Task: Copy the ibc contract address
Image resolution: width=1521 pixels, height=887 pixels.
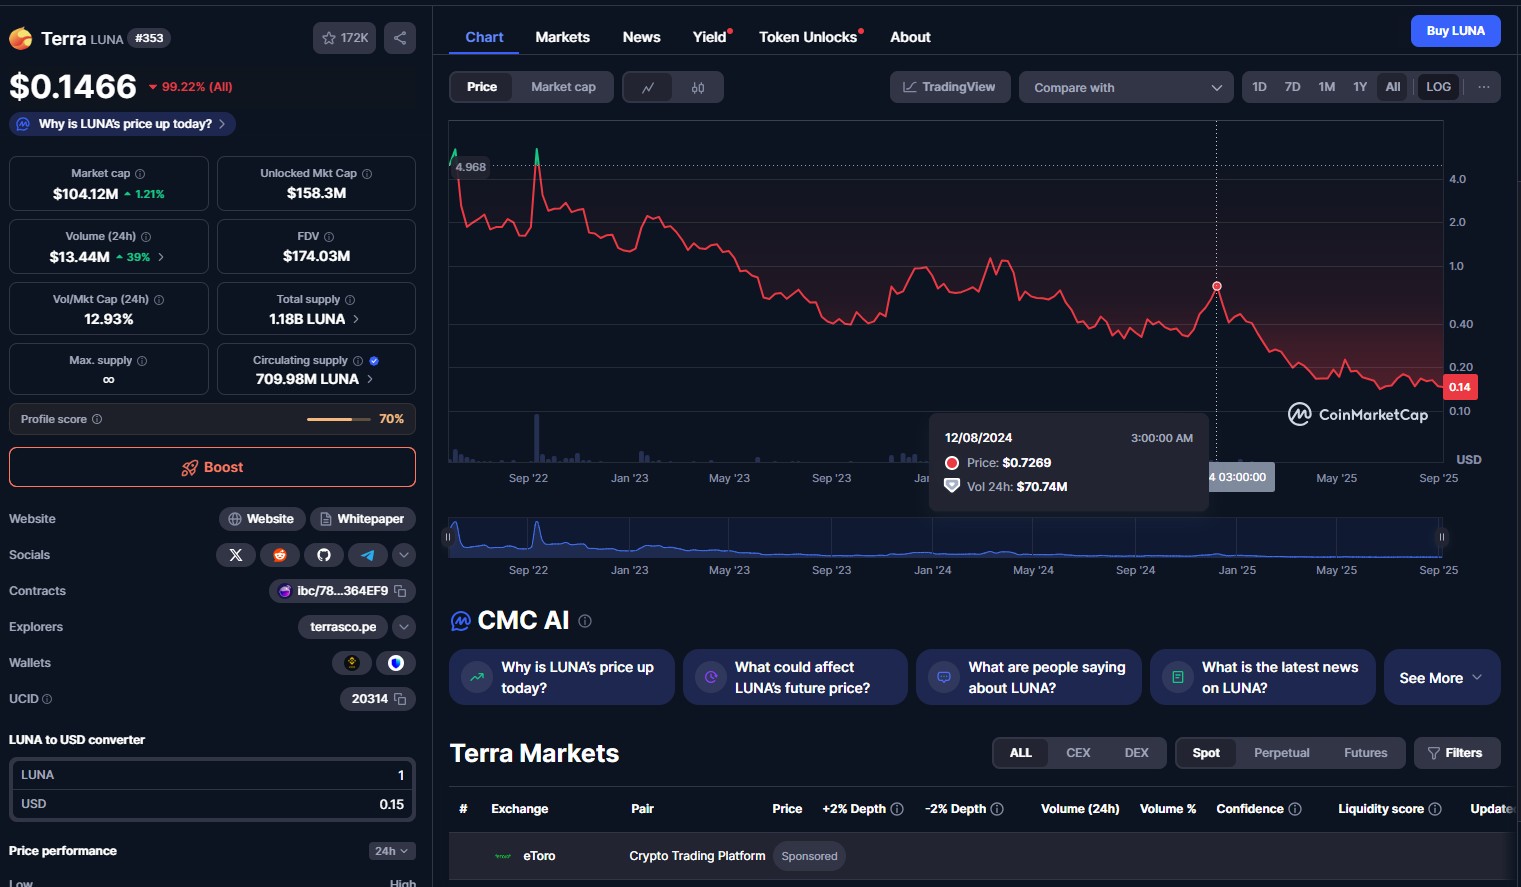Action: pos(401,591)
